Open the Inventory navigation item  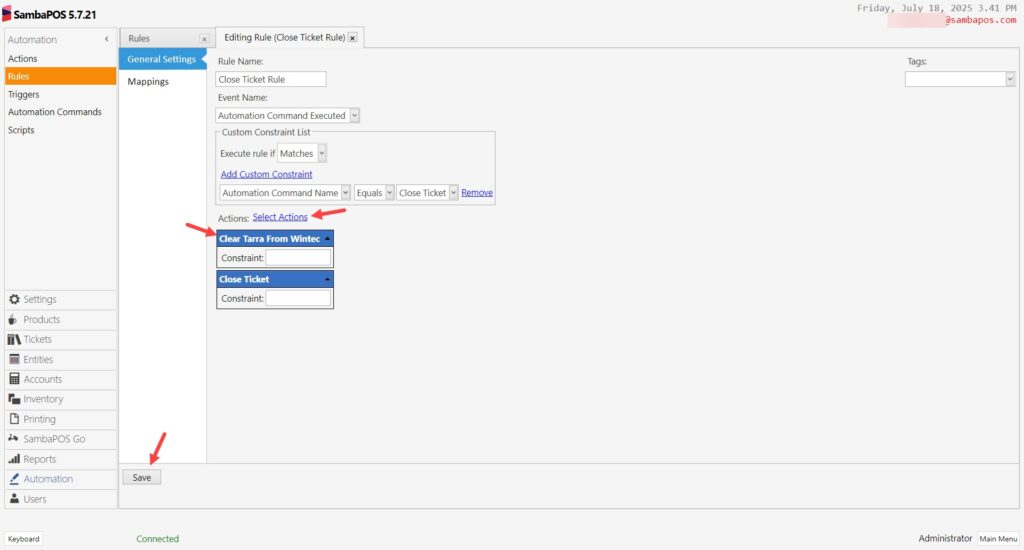61,399
